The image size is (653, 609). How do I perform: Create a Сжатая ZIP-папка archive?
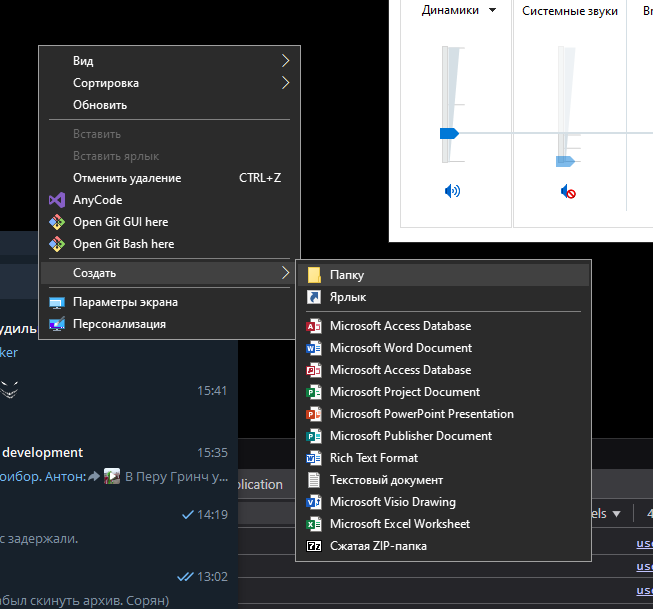pos(444,546)
